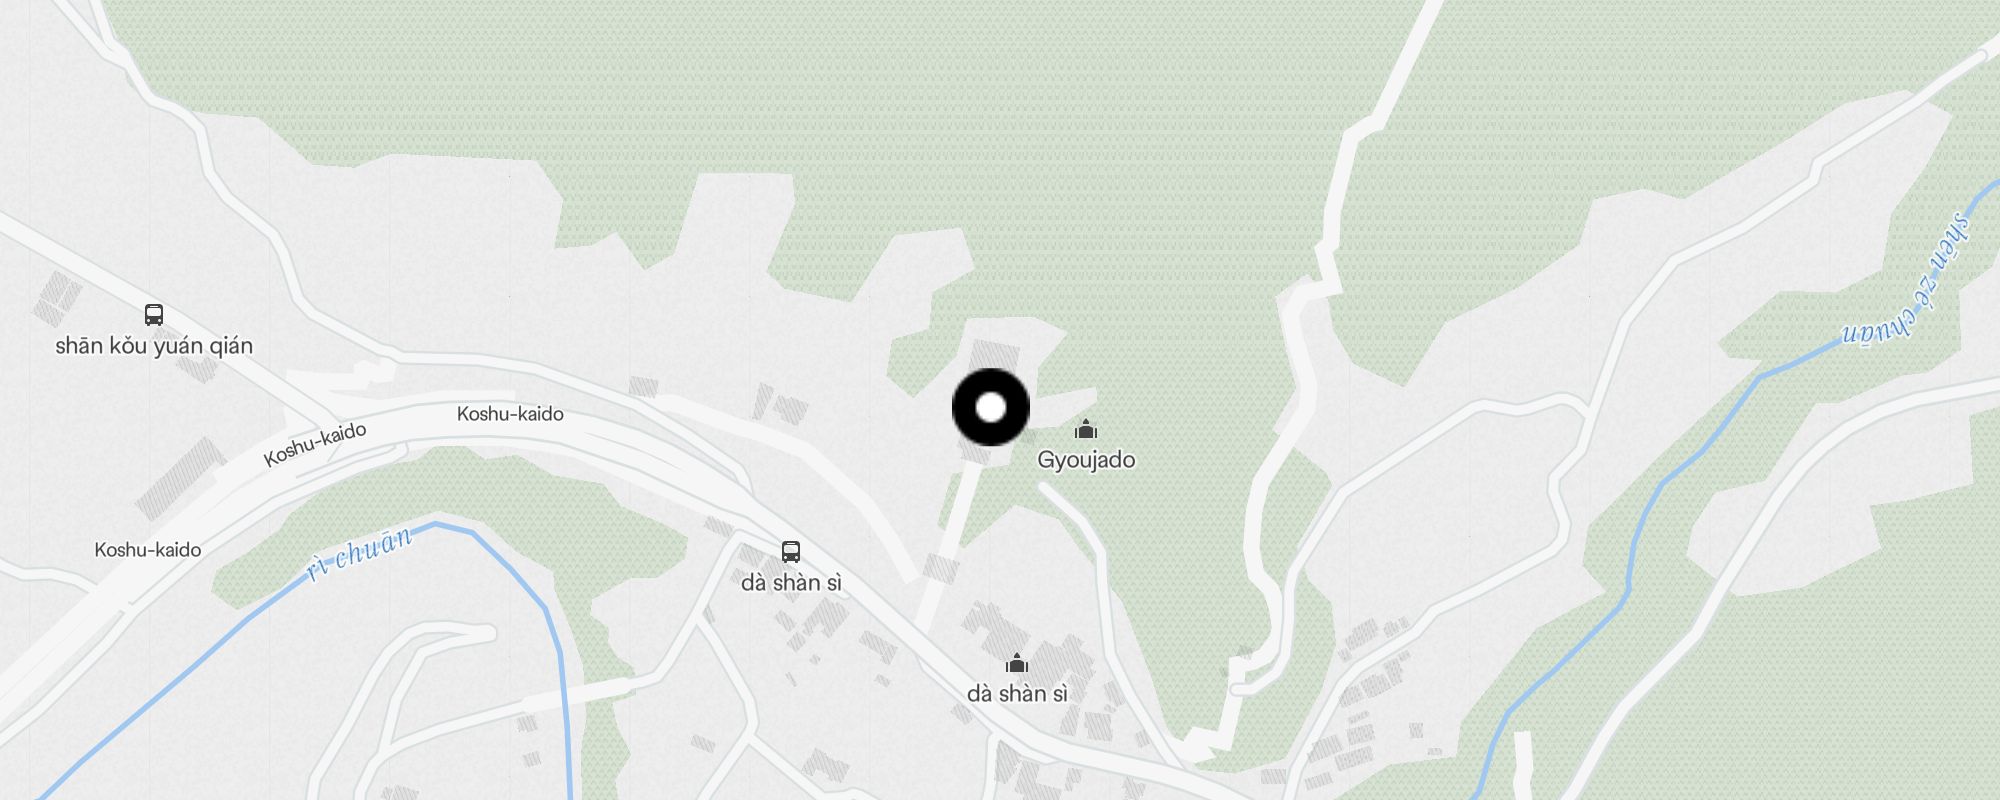Click the slanted Koshu-kaido road label
Image resolution: width=2000 pixels, height=800 pixels.
tap(315, 444)
